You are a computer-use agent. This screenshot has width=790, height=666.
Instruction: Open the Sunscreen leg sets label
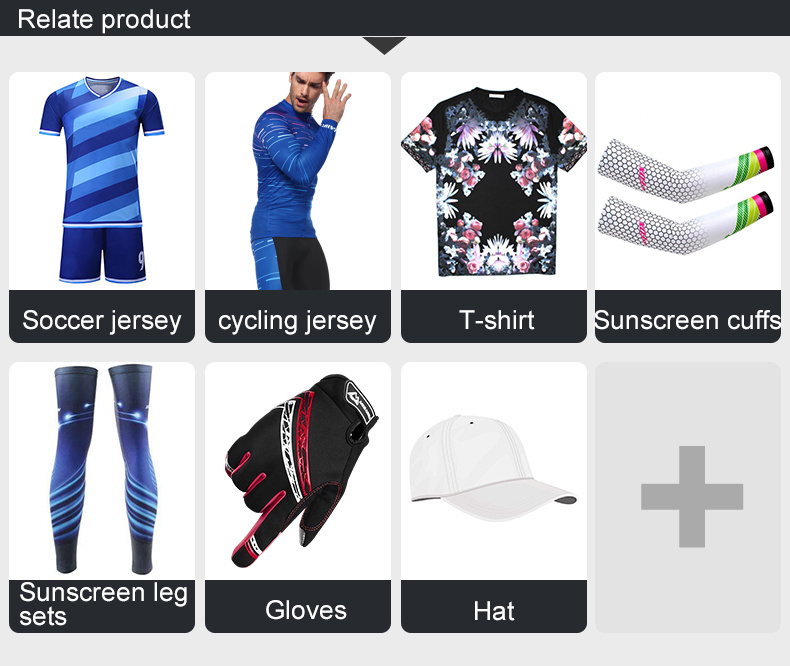(x=102, y=606)
